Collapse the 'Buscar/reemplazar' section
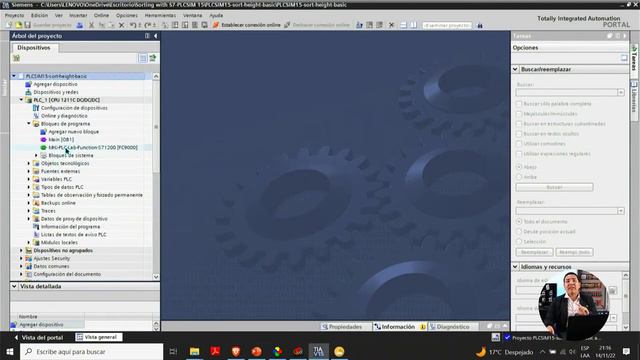Screen dimensions: 640x360 click(515, 69)
